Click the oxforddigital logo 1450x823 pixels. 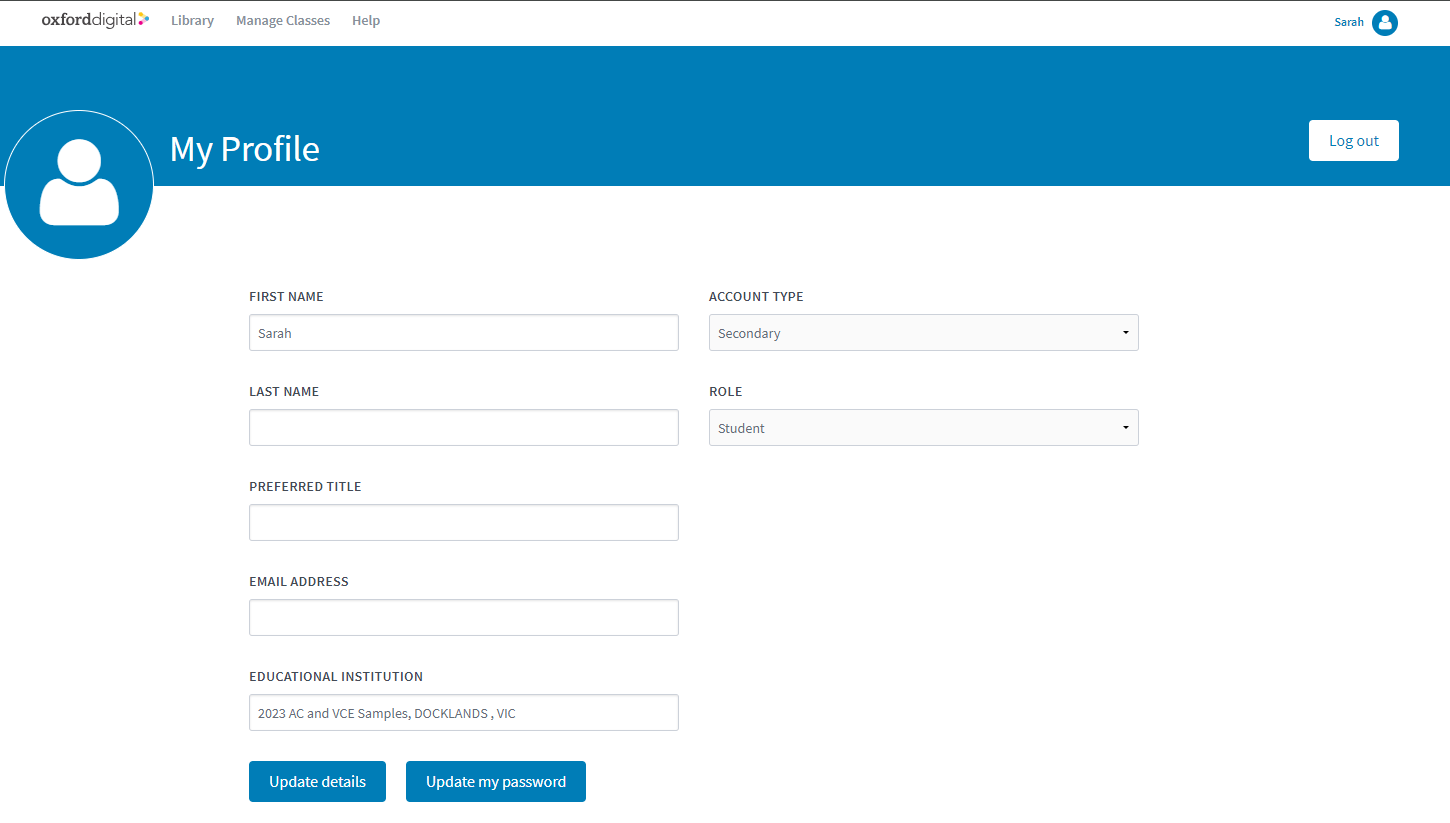click(95, 18)
